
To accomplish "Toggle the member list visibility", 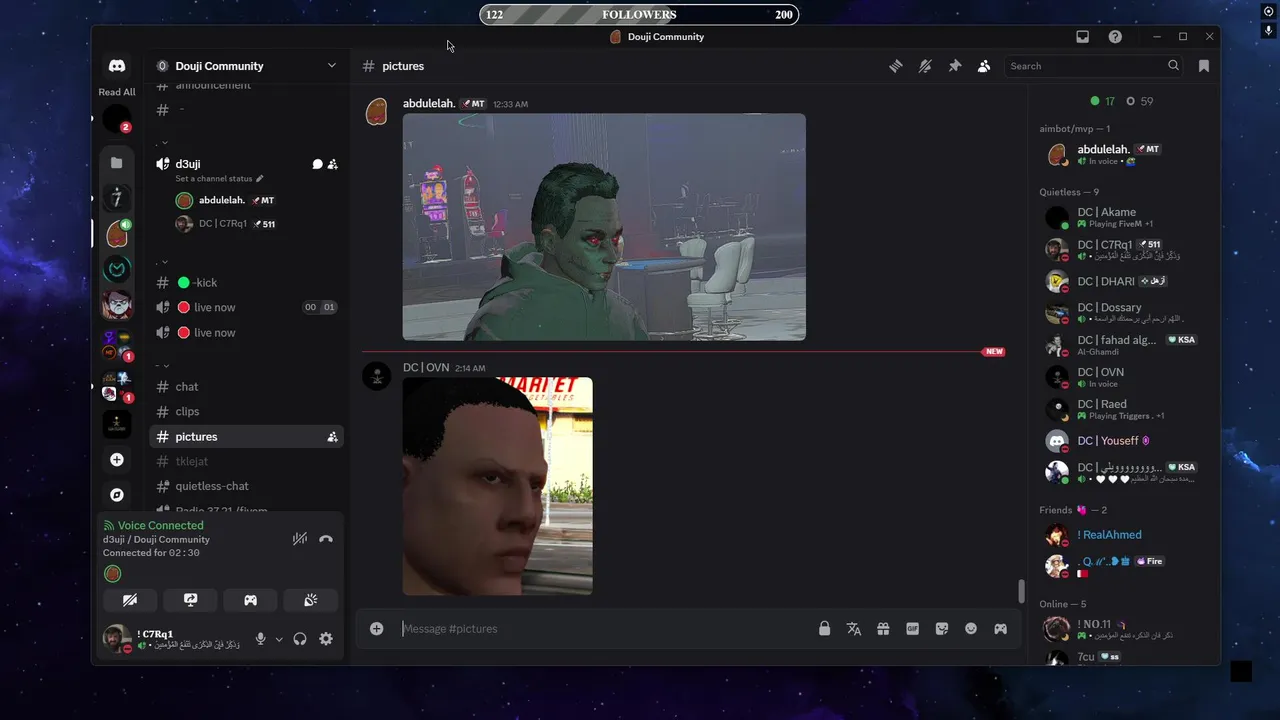I will pyautogui.click(x=984, y=66).
